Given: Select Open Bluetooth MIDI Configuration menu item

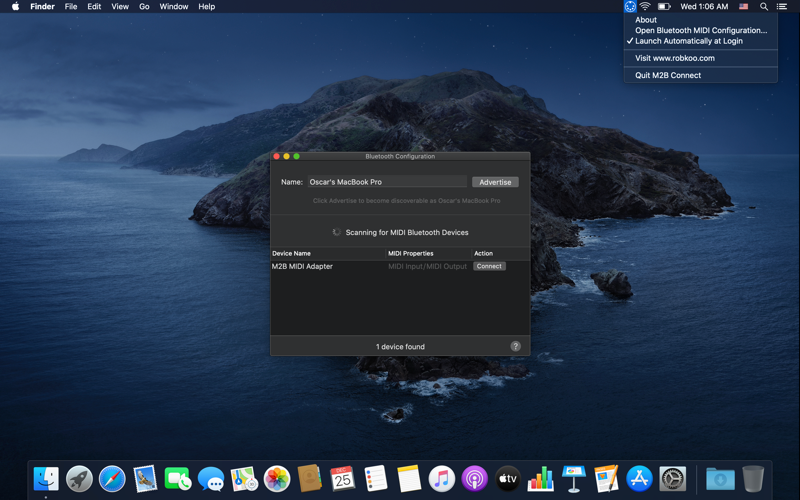Looking at the screenshot, I should (x=701, y=30).
